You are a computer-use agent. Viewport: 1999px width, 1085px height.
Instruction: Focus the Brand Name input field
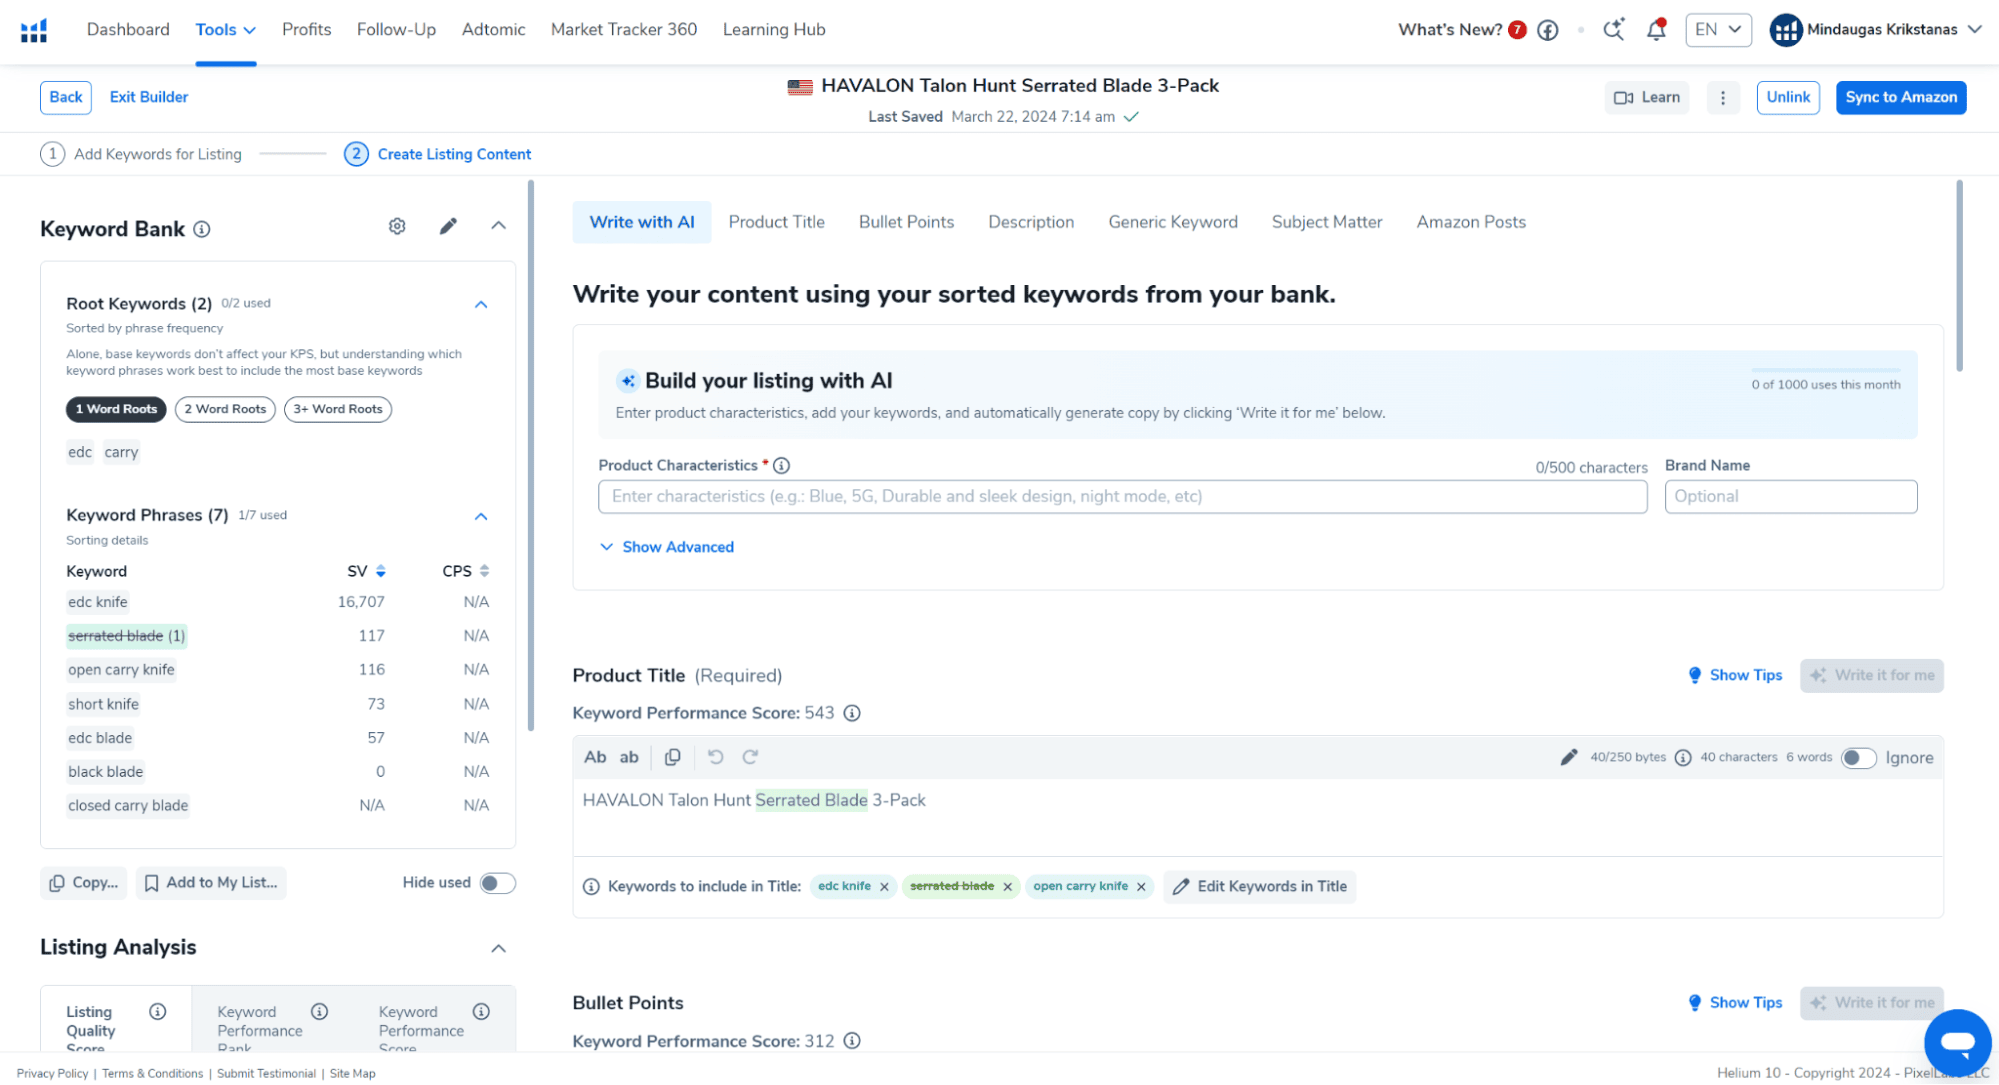(x=1791, y=497)
